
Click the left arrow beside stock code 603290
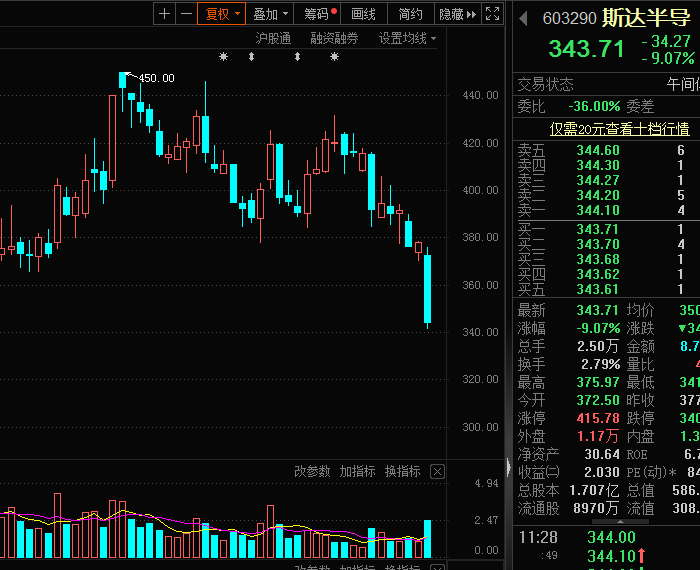523,18
